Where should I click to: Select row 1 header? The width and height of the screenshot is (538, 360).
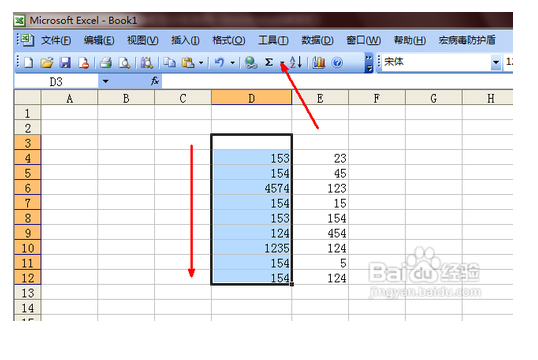[27, 113]
